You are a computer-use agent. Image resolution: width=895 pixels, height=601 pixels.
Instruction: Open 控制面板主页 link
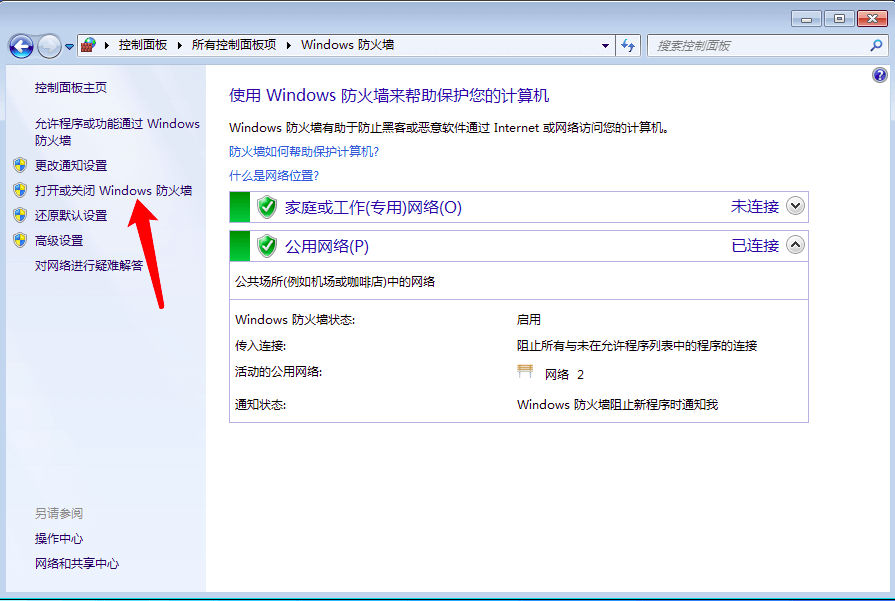click(71, 87)
